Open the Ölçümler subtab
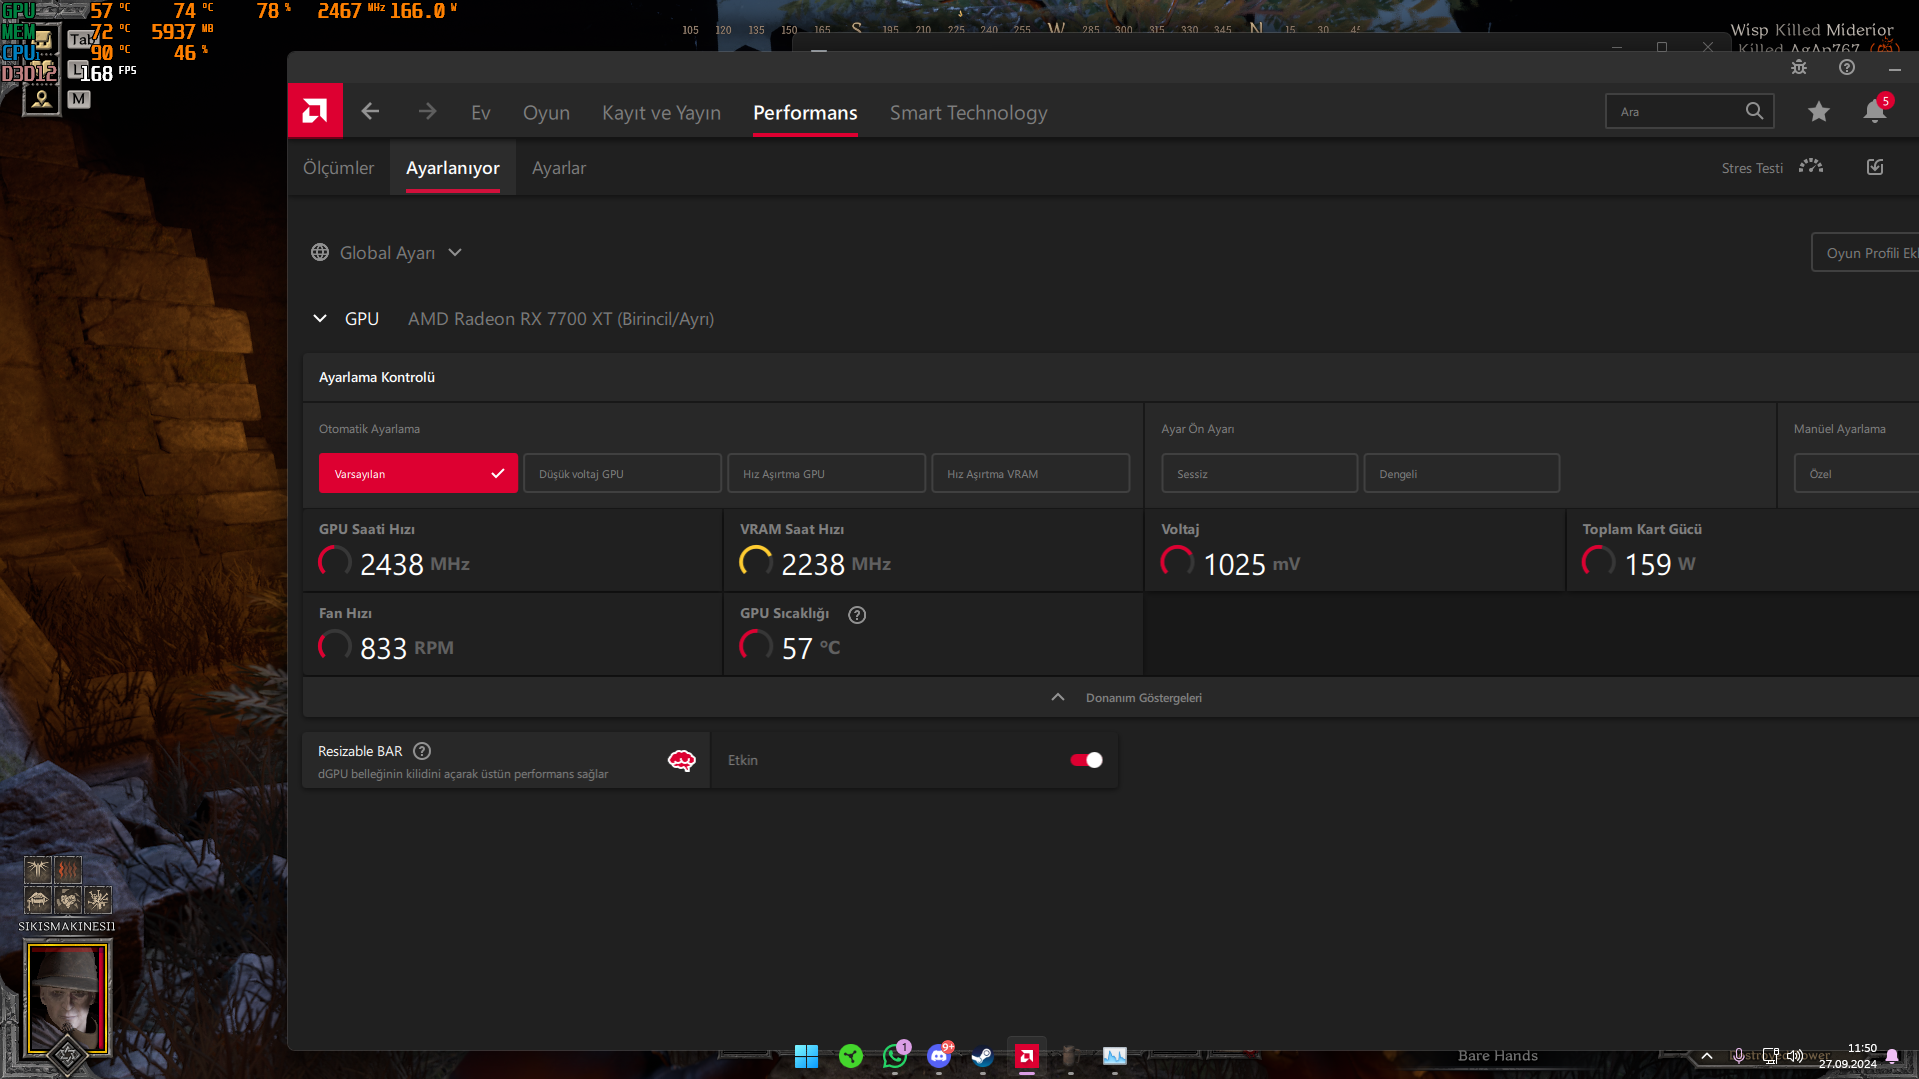Image resolution: width=1919 pixels, height=1079 pixels. click(x=338, y=168)
